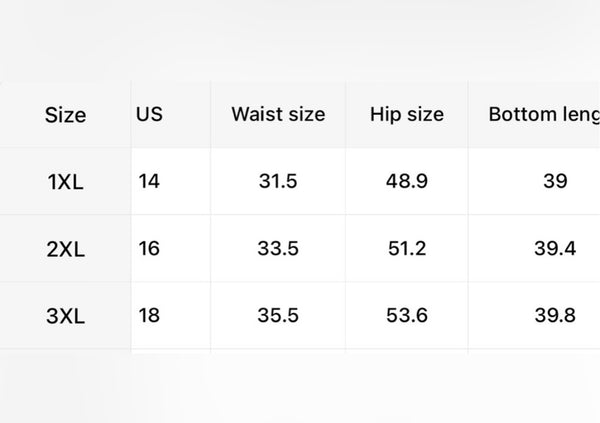This screenshot has height=423, width=600.
Task: Click US size 16 cell
Action: pyautogui.click(x=149, y=248)
